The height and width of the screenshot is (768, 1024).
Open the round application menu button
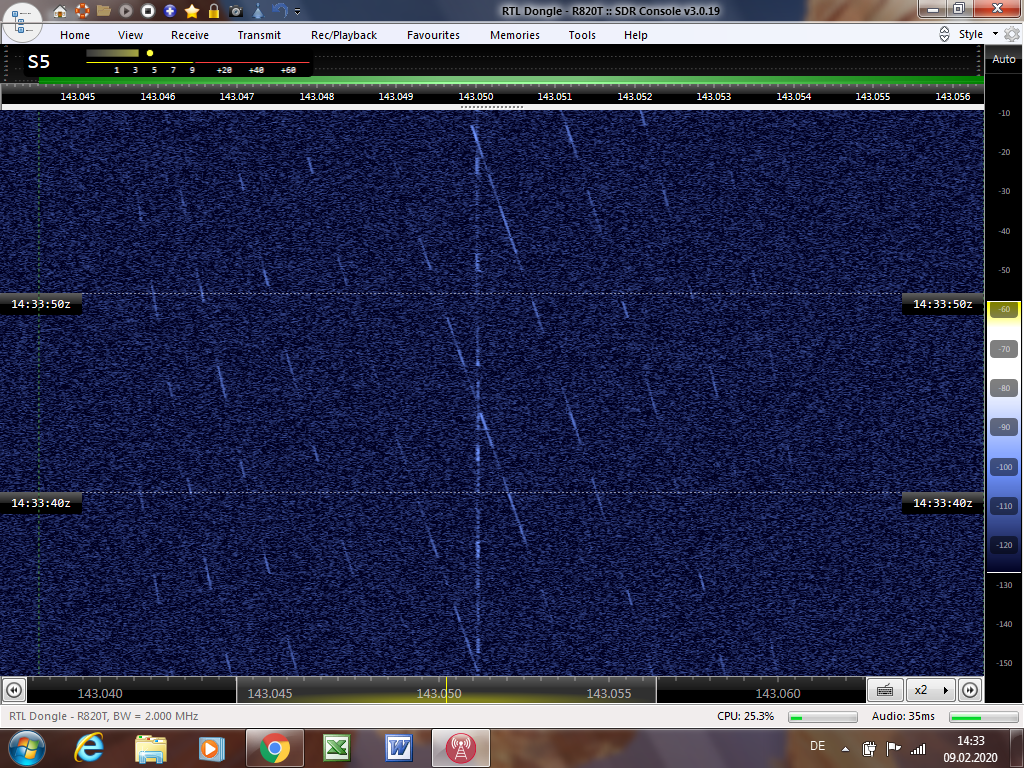22,21
